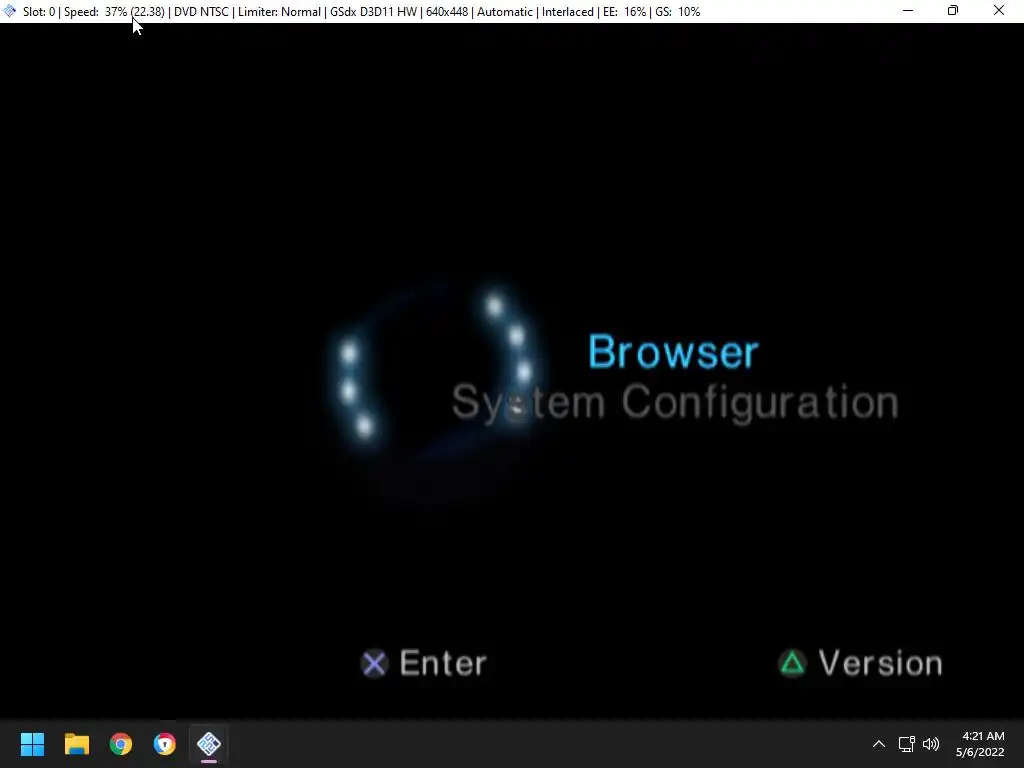This screenshot has height=768, width=1024.
Task: Minimize the PCSX2 window
Action: pos(908,10)
